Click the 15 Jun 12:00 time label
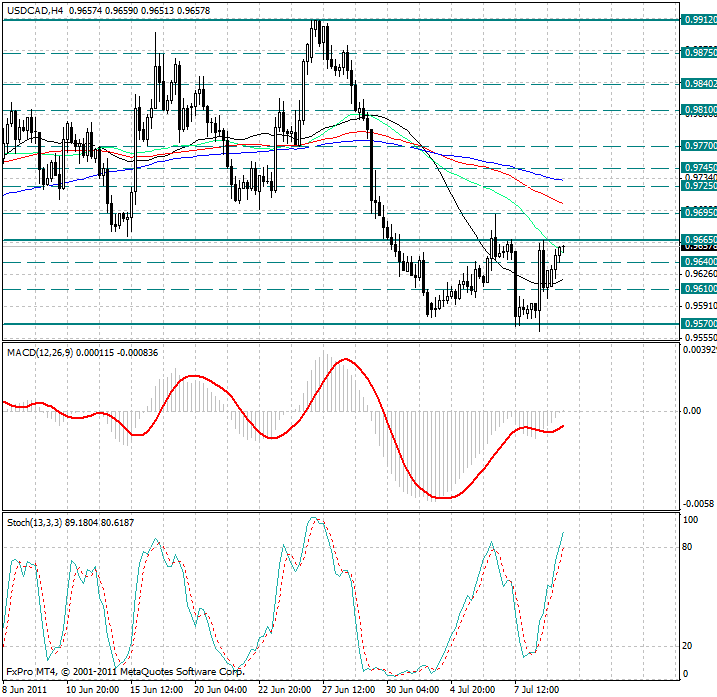Image resolution: width=717 pixels, height=697 pixels. pos(157,689)
